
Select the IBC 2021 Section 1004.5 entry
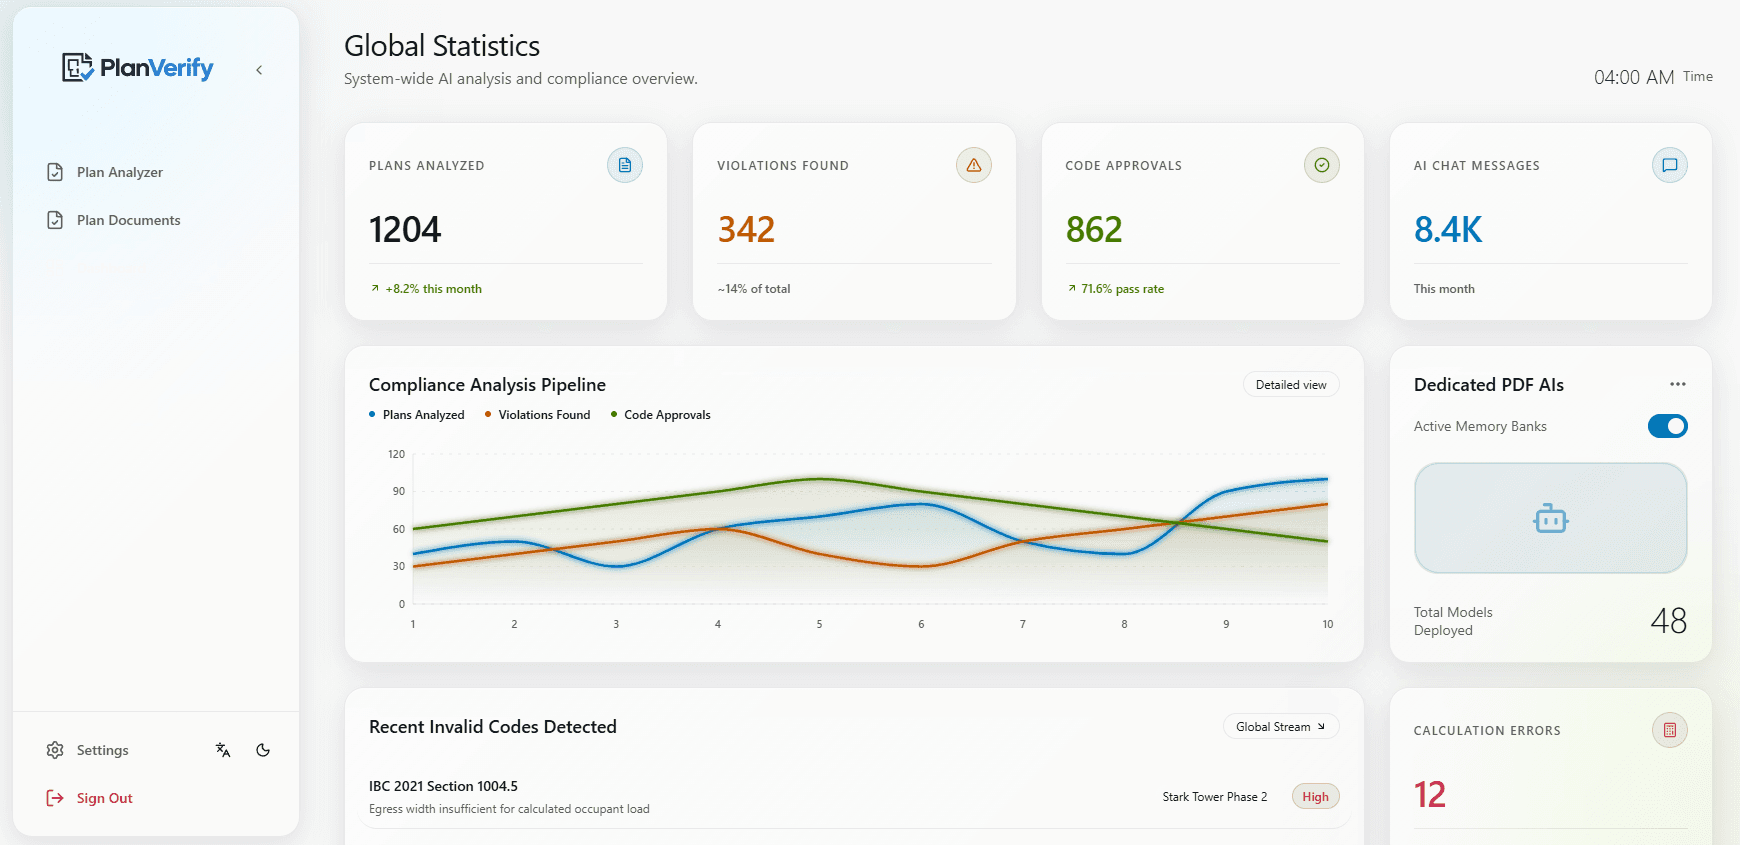tap(854, 797)
